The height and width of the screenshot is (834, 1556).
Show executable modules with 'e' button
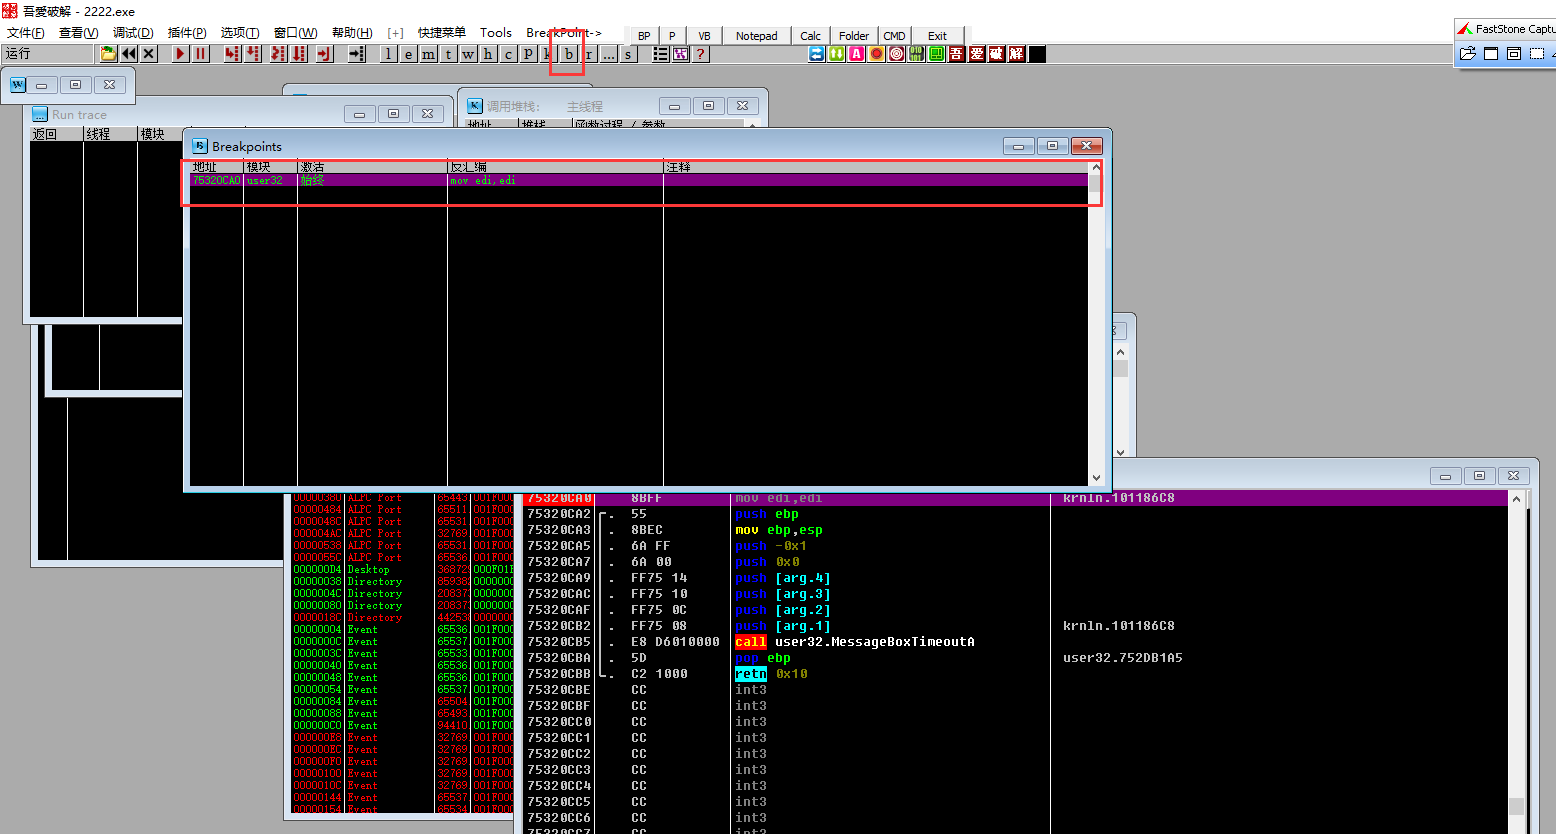point(408,54)
